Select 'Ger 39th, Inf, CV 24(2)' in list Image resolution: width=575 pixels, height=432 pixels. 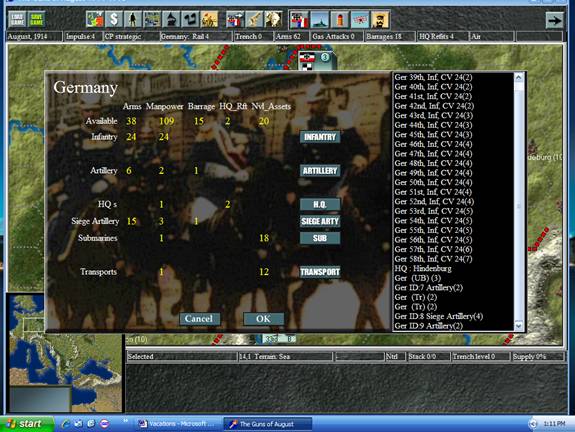point(433,77)
